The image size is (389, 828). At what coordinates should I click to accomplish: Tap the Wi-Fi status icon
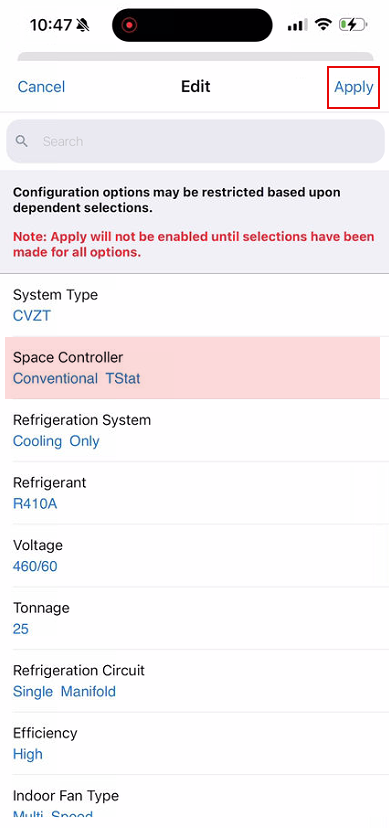[x=321, y=24]
